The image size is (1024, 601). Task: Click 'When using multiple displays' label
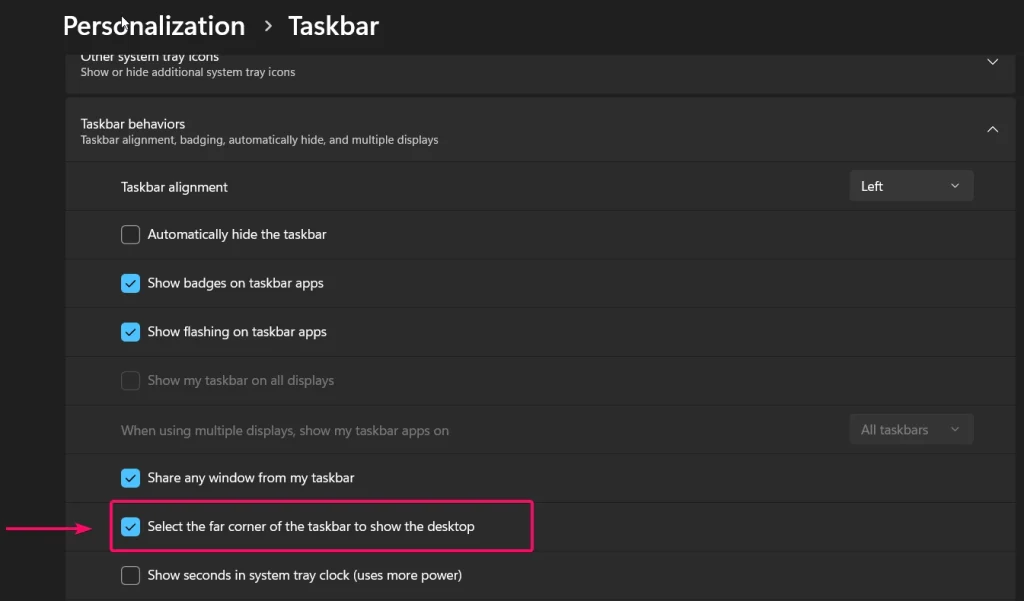[x=285, y=430]
